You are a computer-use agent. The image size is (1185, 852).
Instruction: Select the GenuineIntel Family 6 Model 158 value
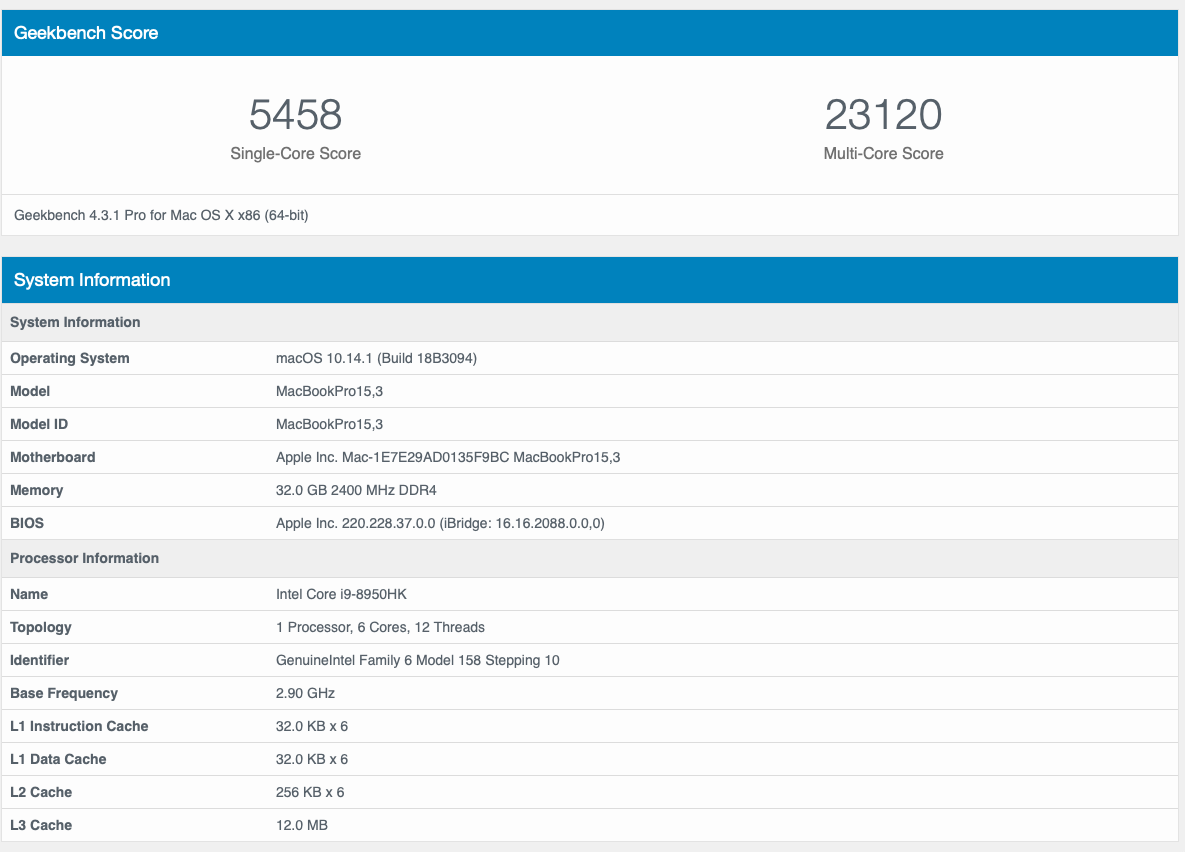pyautogui.click(x=418, y=661)
